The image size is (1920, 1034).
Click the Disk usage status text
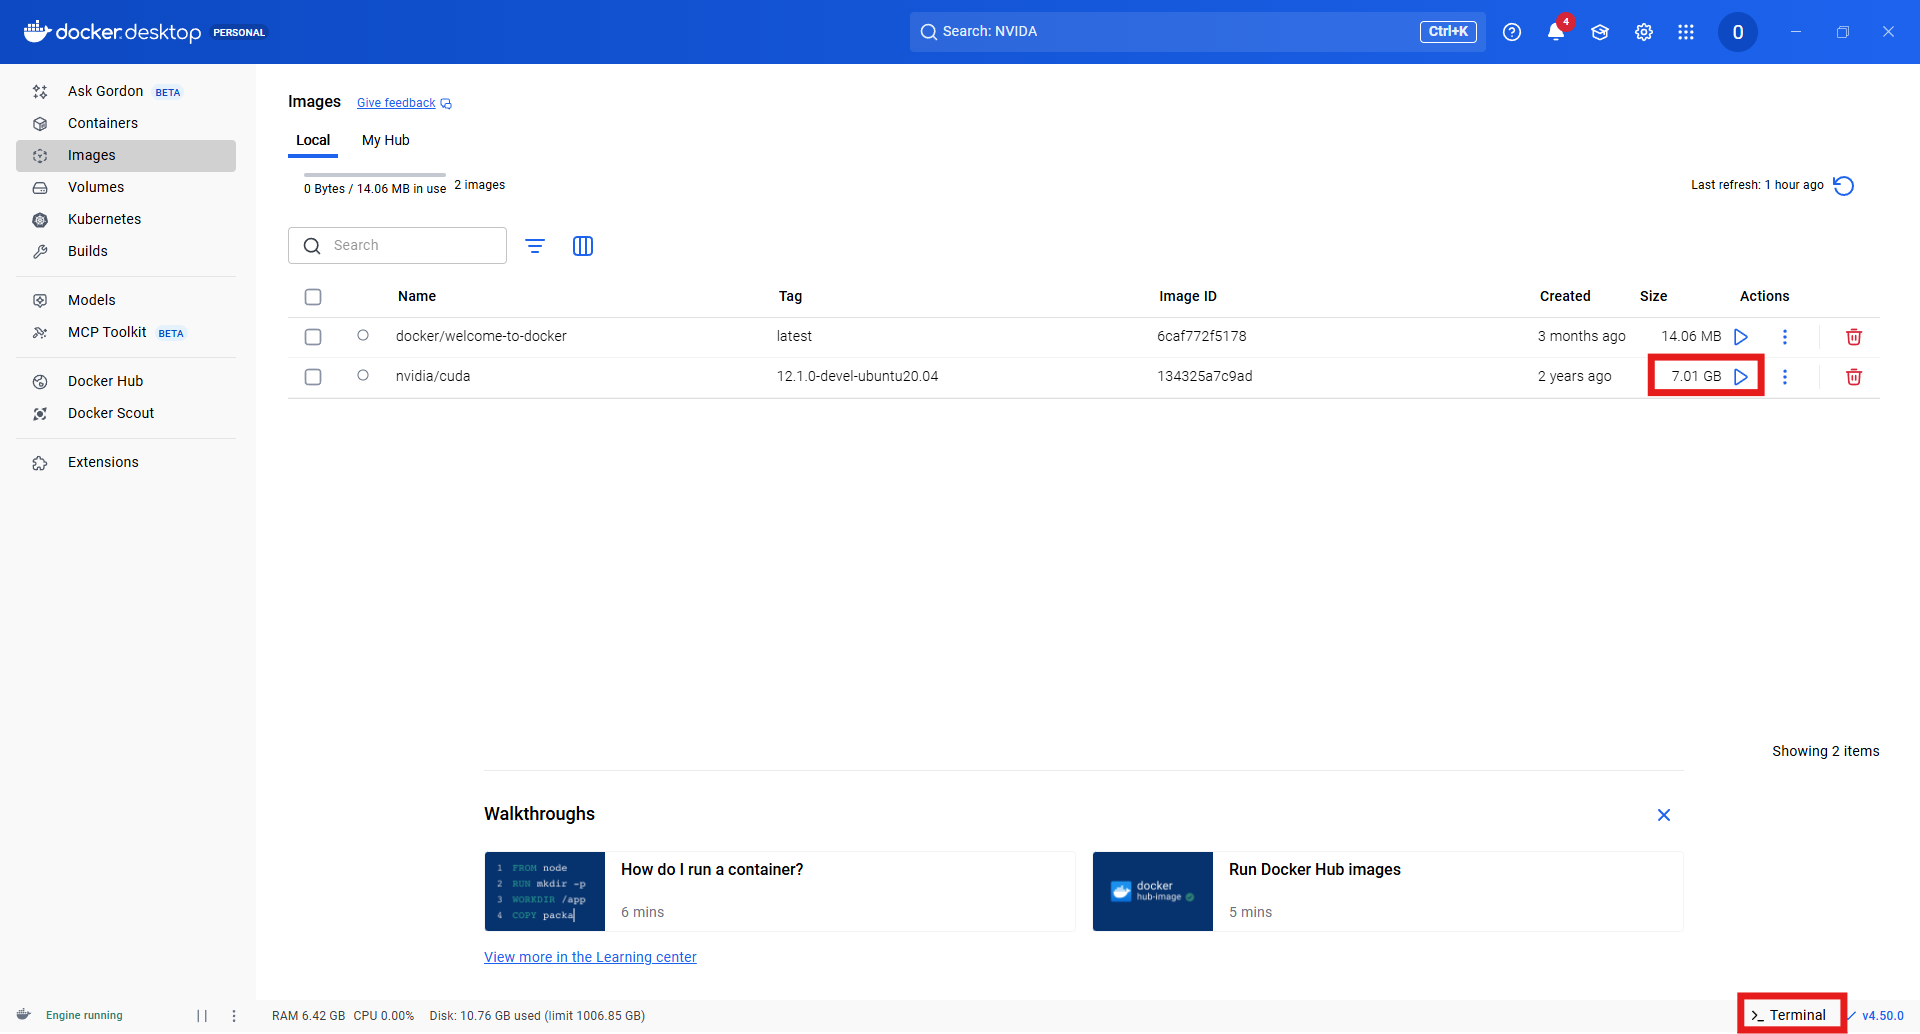click(x=537, y=1016)
